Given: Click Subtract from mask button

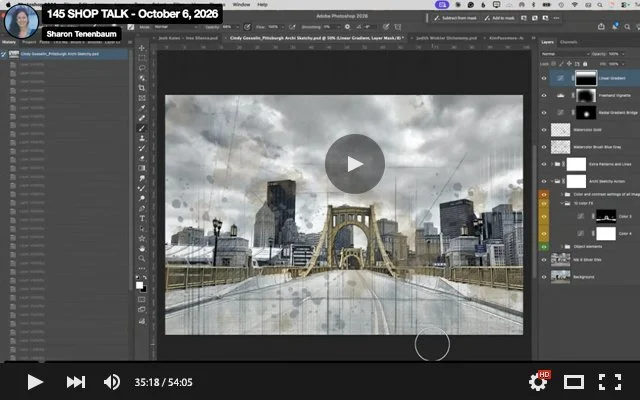Looking at the screenshot, I should point(455,18).
